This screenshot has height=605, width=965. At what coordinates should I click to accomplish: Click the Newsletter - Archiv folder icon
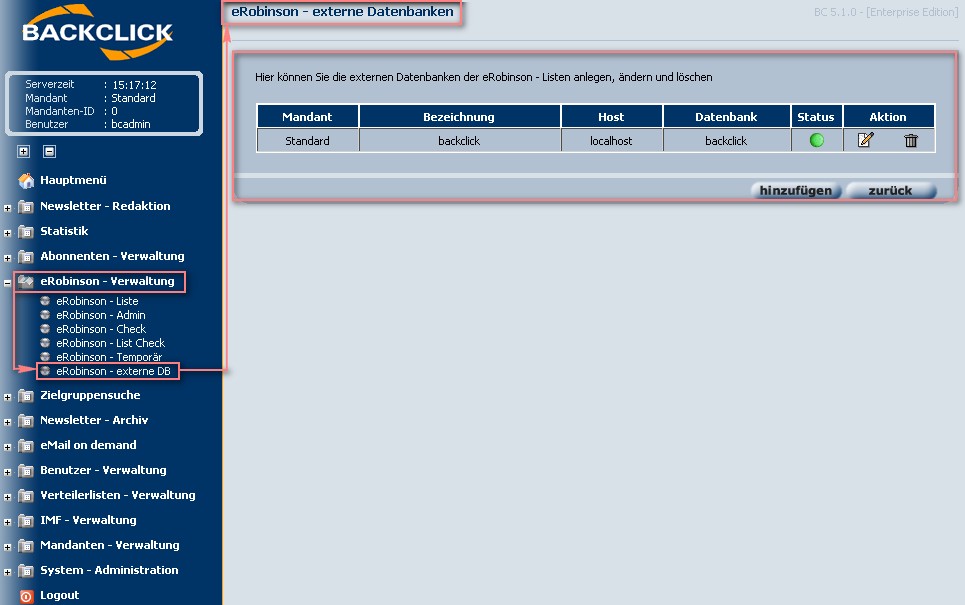(26, 420)
